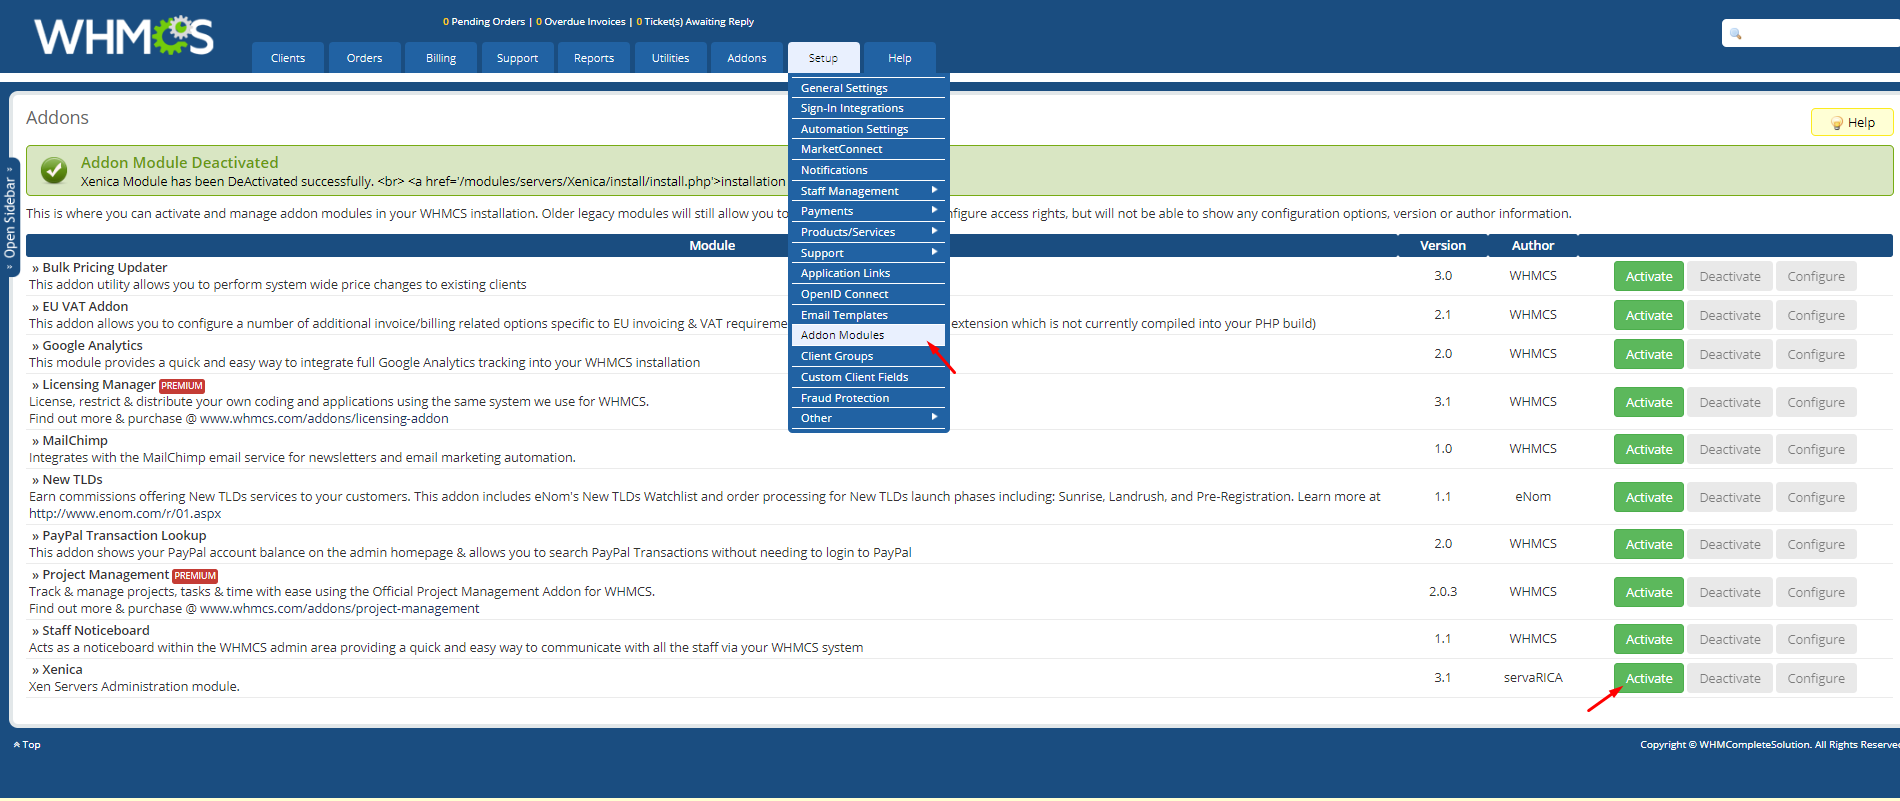This screenshot has width=1900, height=801.
Task: Click the Pending Orders link
Action: pyautogui.click(x=484, y=21)
